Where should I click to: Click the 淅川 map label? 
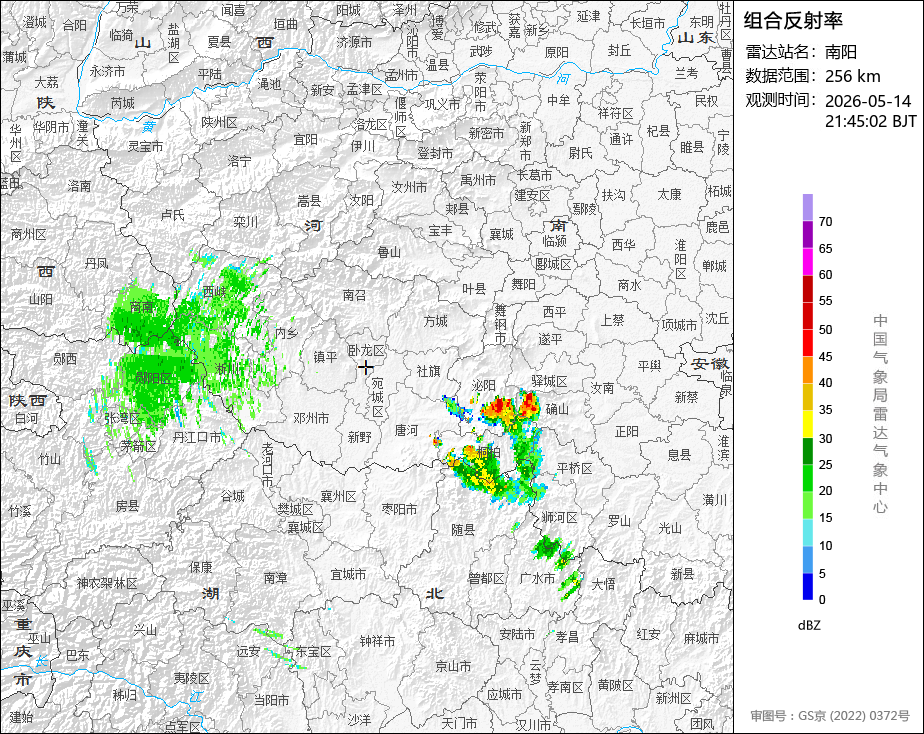[228, 369]
